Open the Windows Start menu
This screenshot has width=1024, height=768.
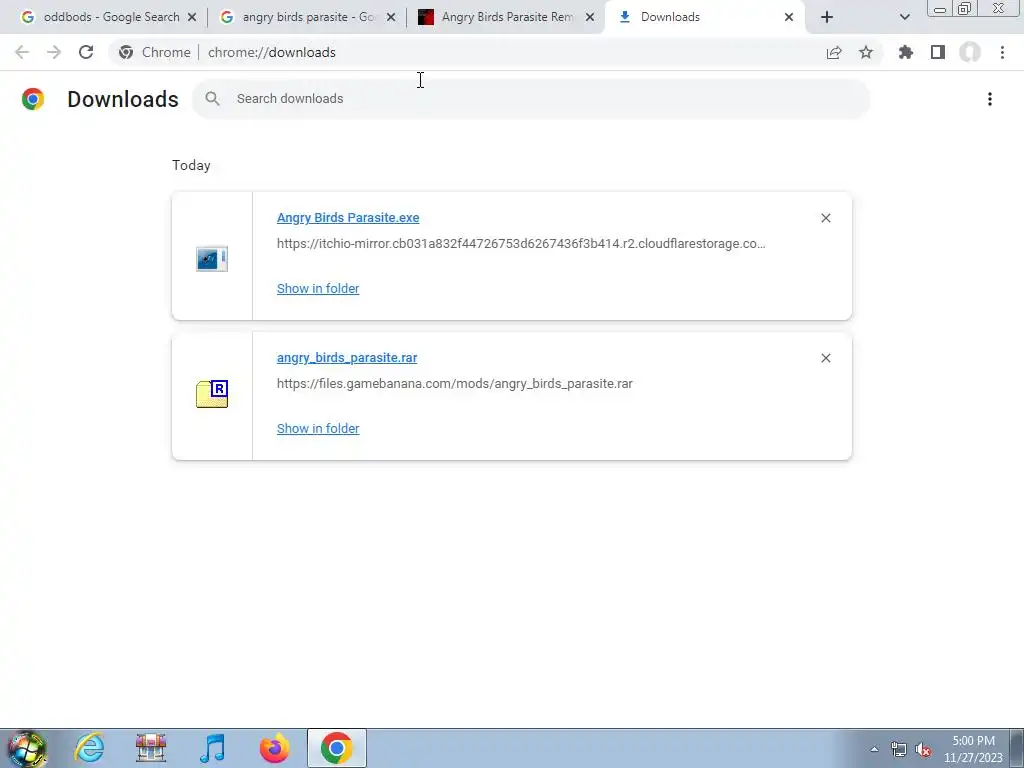point(27,748)
